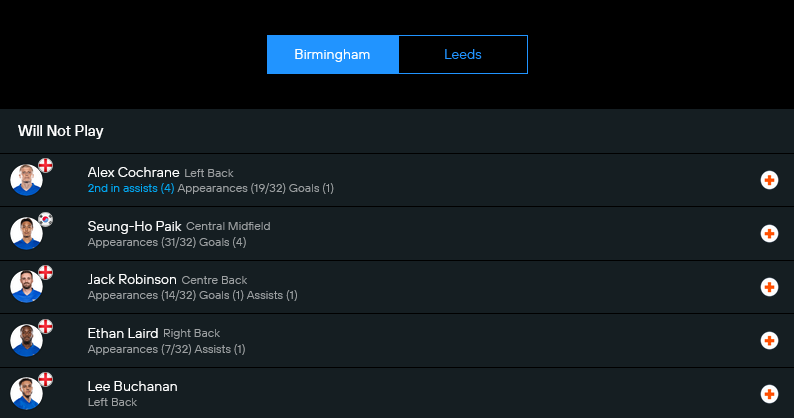This screenshot has width=794, height=418.
Task: Click England flag badge on Ethan Laird
Action: pos(45,326)
